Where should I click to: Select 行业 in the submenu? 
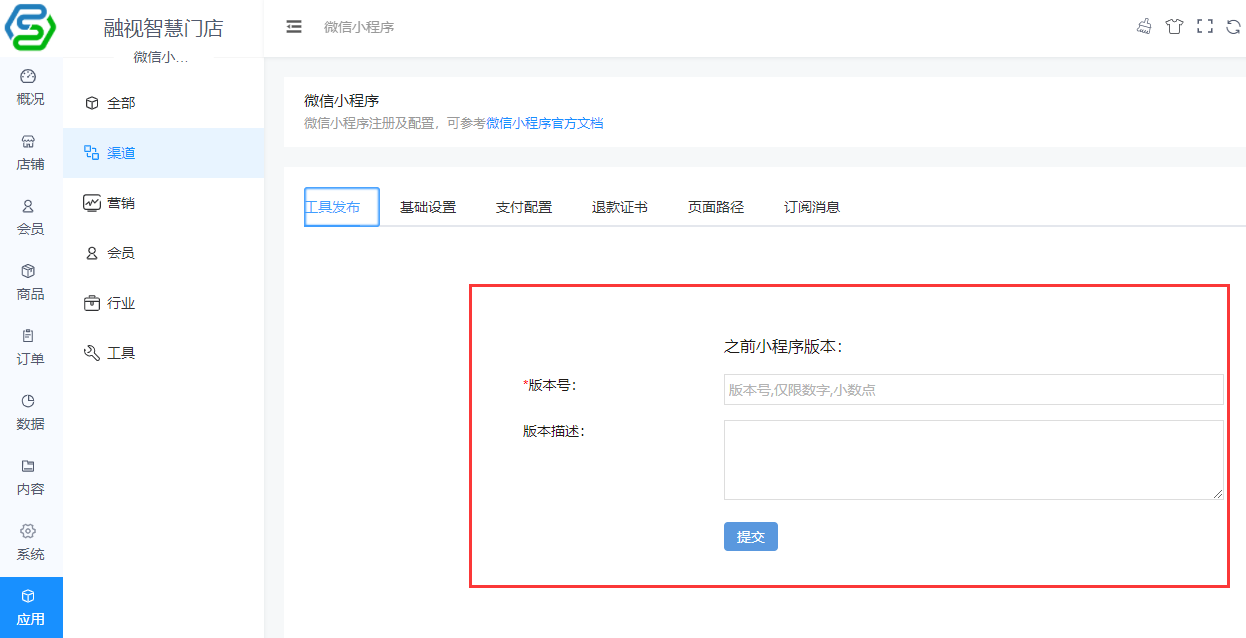[163, 303]
